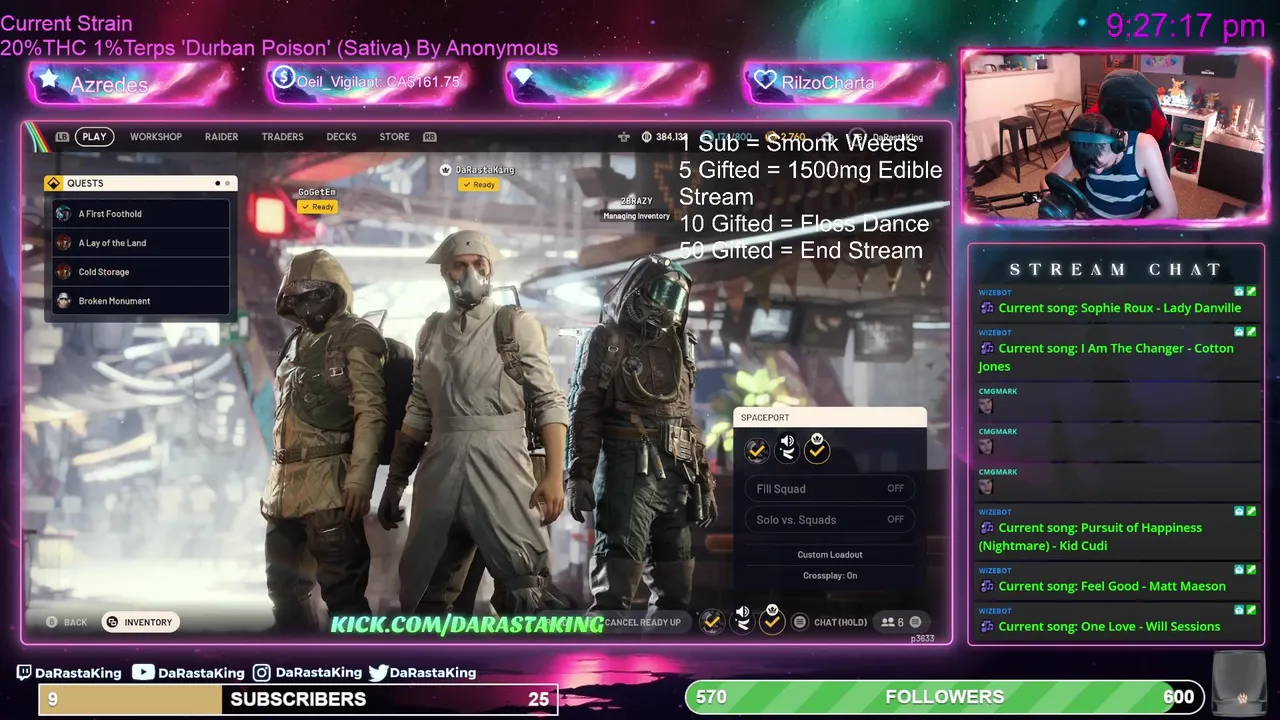This screenshot has height=720, width=1280.
Task: Open the STORE tab
Action: [x=394, y=137]
